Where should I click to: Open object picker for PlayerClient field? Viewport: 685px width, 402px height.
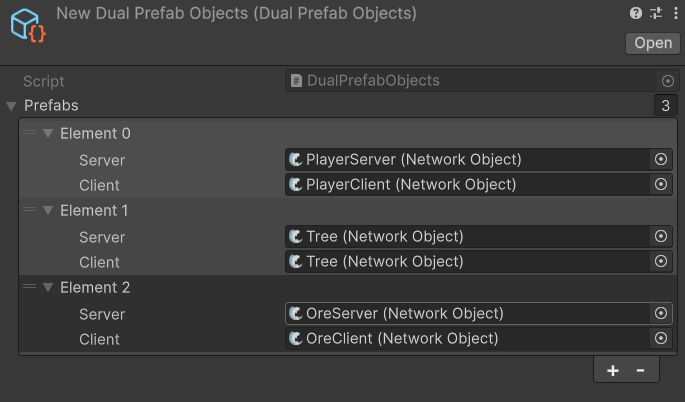point(660,184)
